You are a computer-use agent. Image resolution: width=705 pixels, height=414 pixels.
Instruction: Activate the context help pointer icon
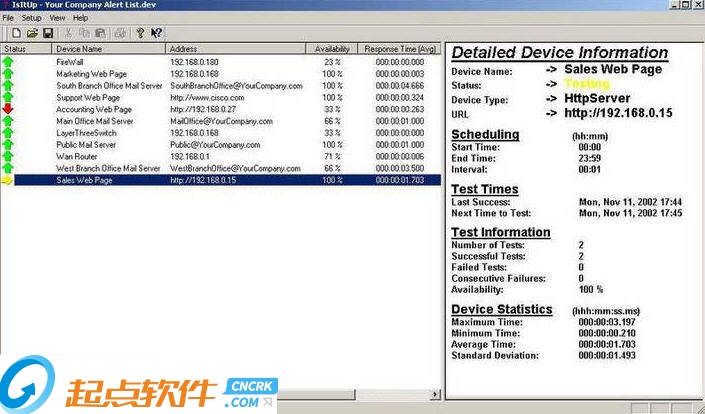pos(156,33)
